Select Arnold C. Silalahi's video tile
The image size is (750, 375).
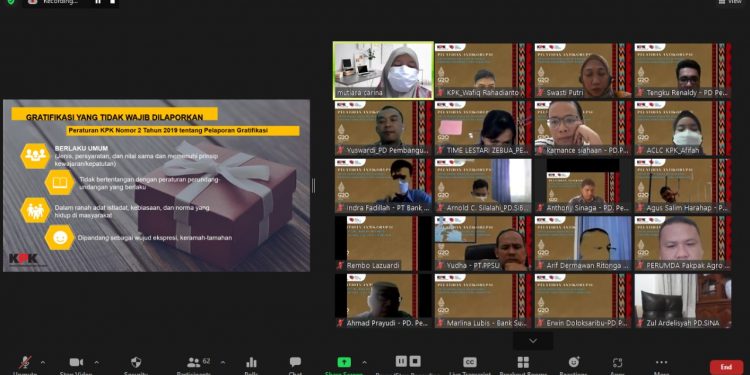[x=483, y=186]
